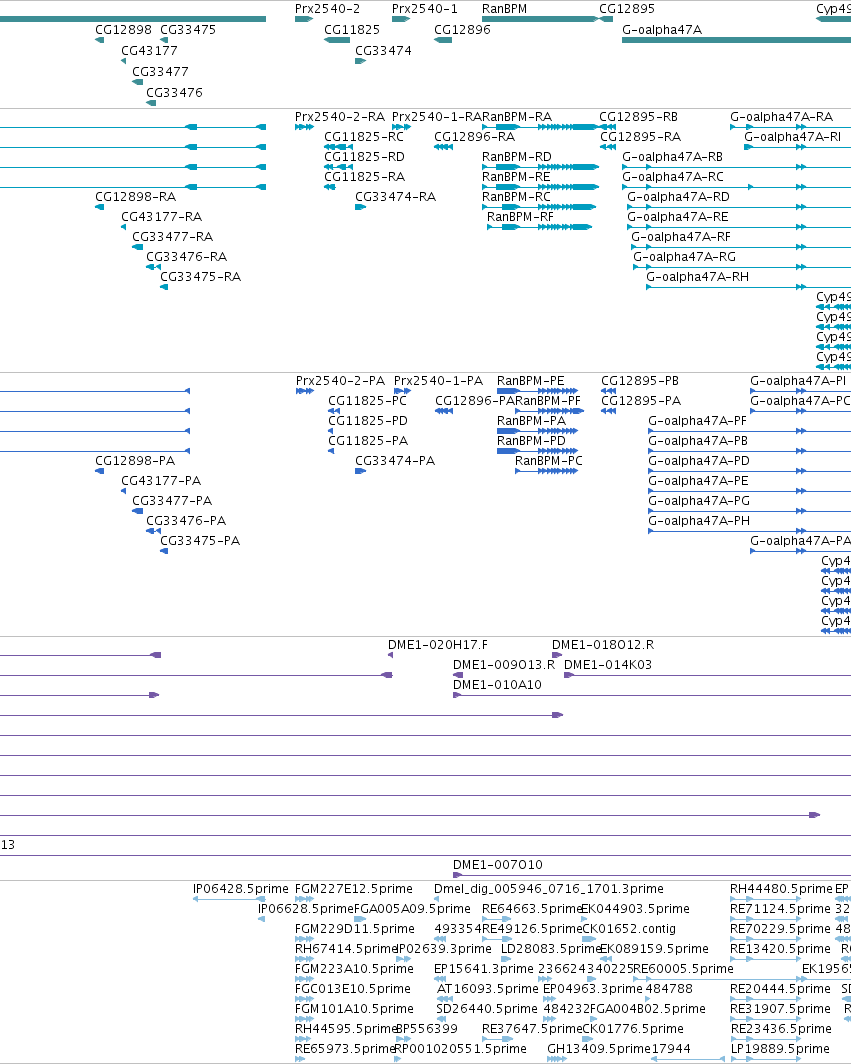
Task: Click protein RanBPM-PE
Action: point(530,381)
